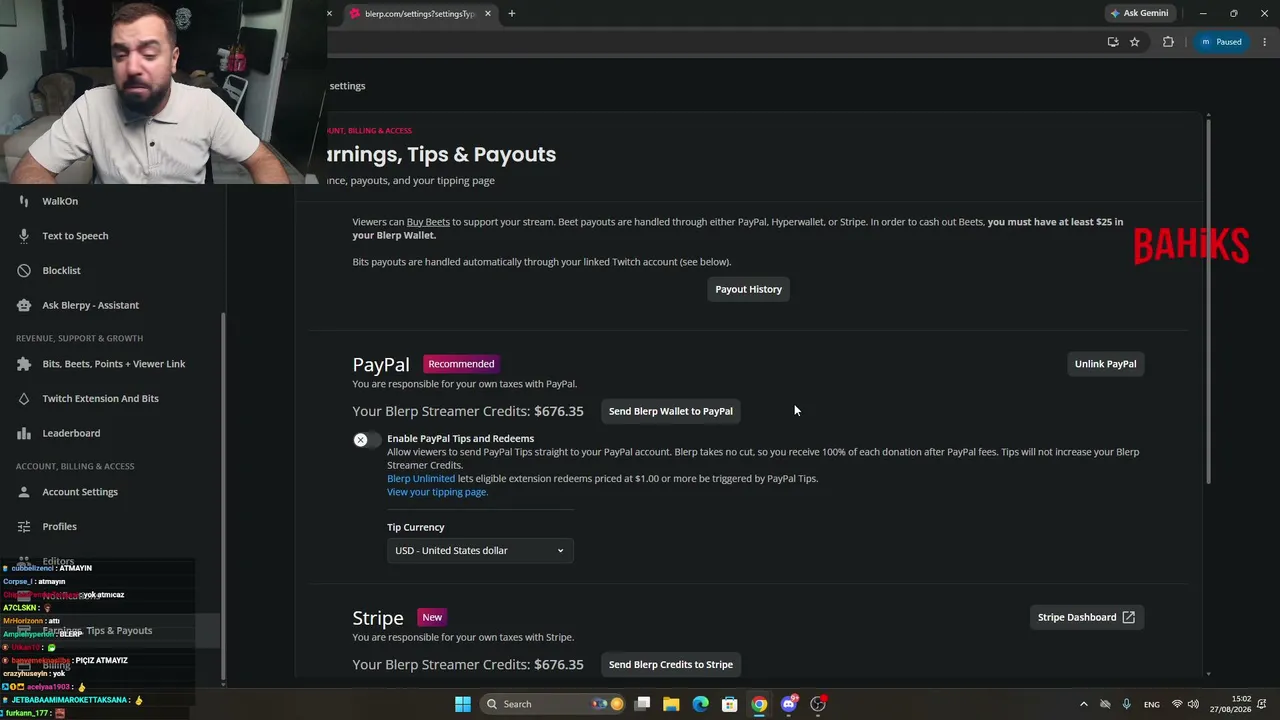1280x720 pixels.
Task: Click the microphone icon in system tray
Action: coord(1127,704)
